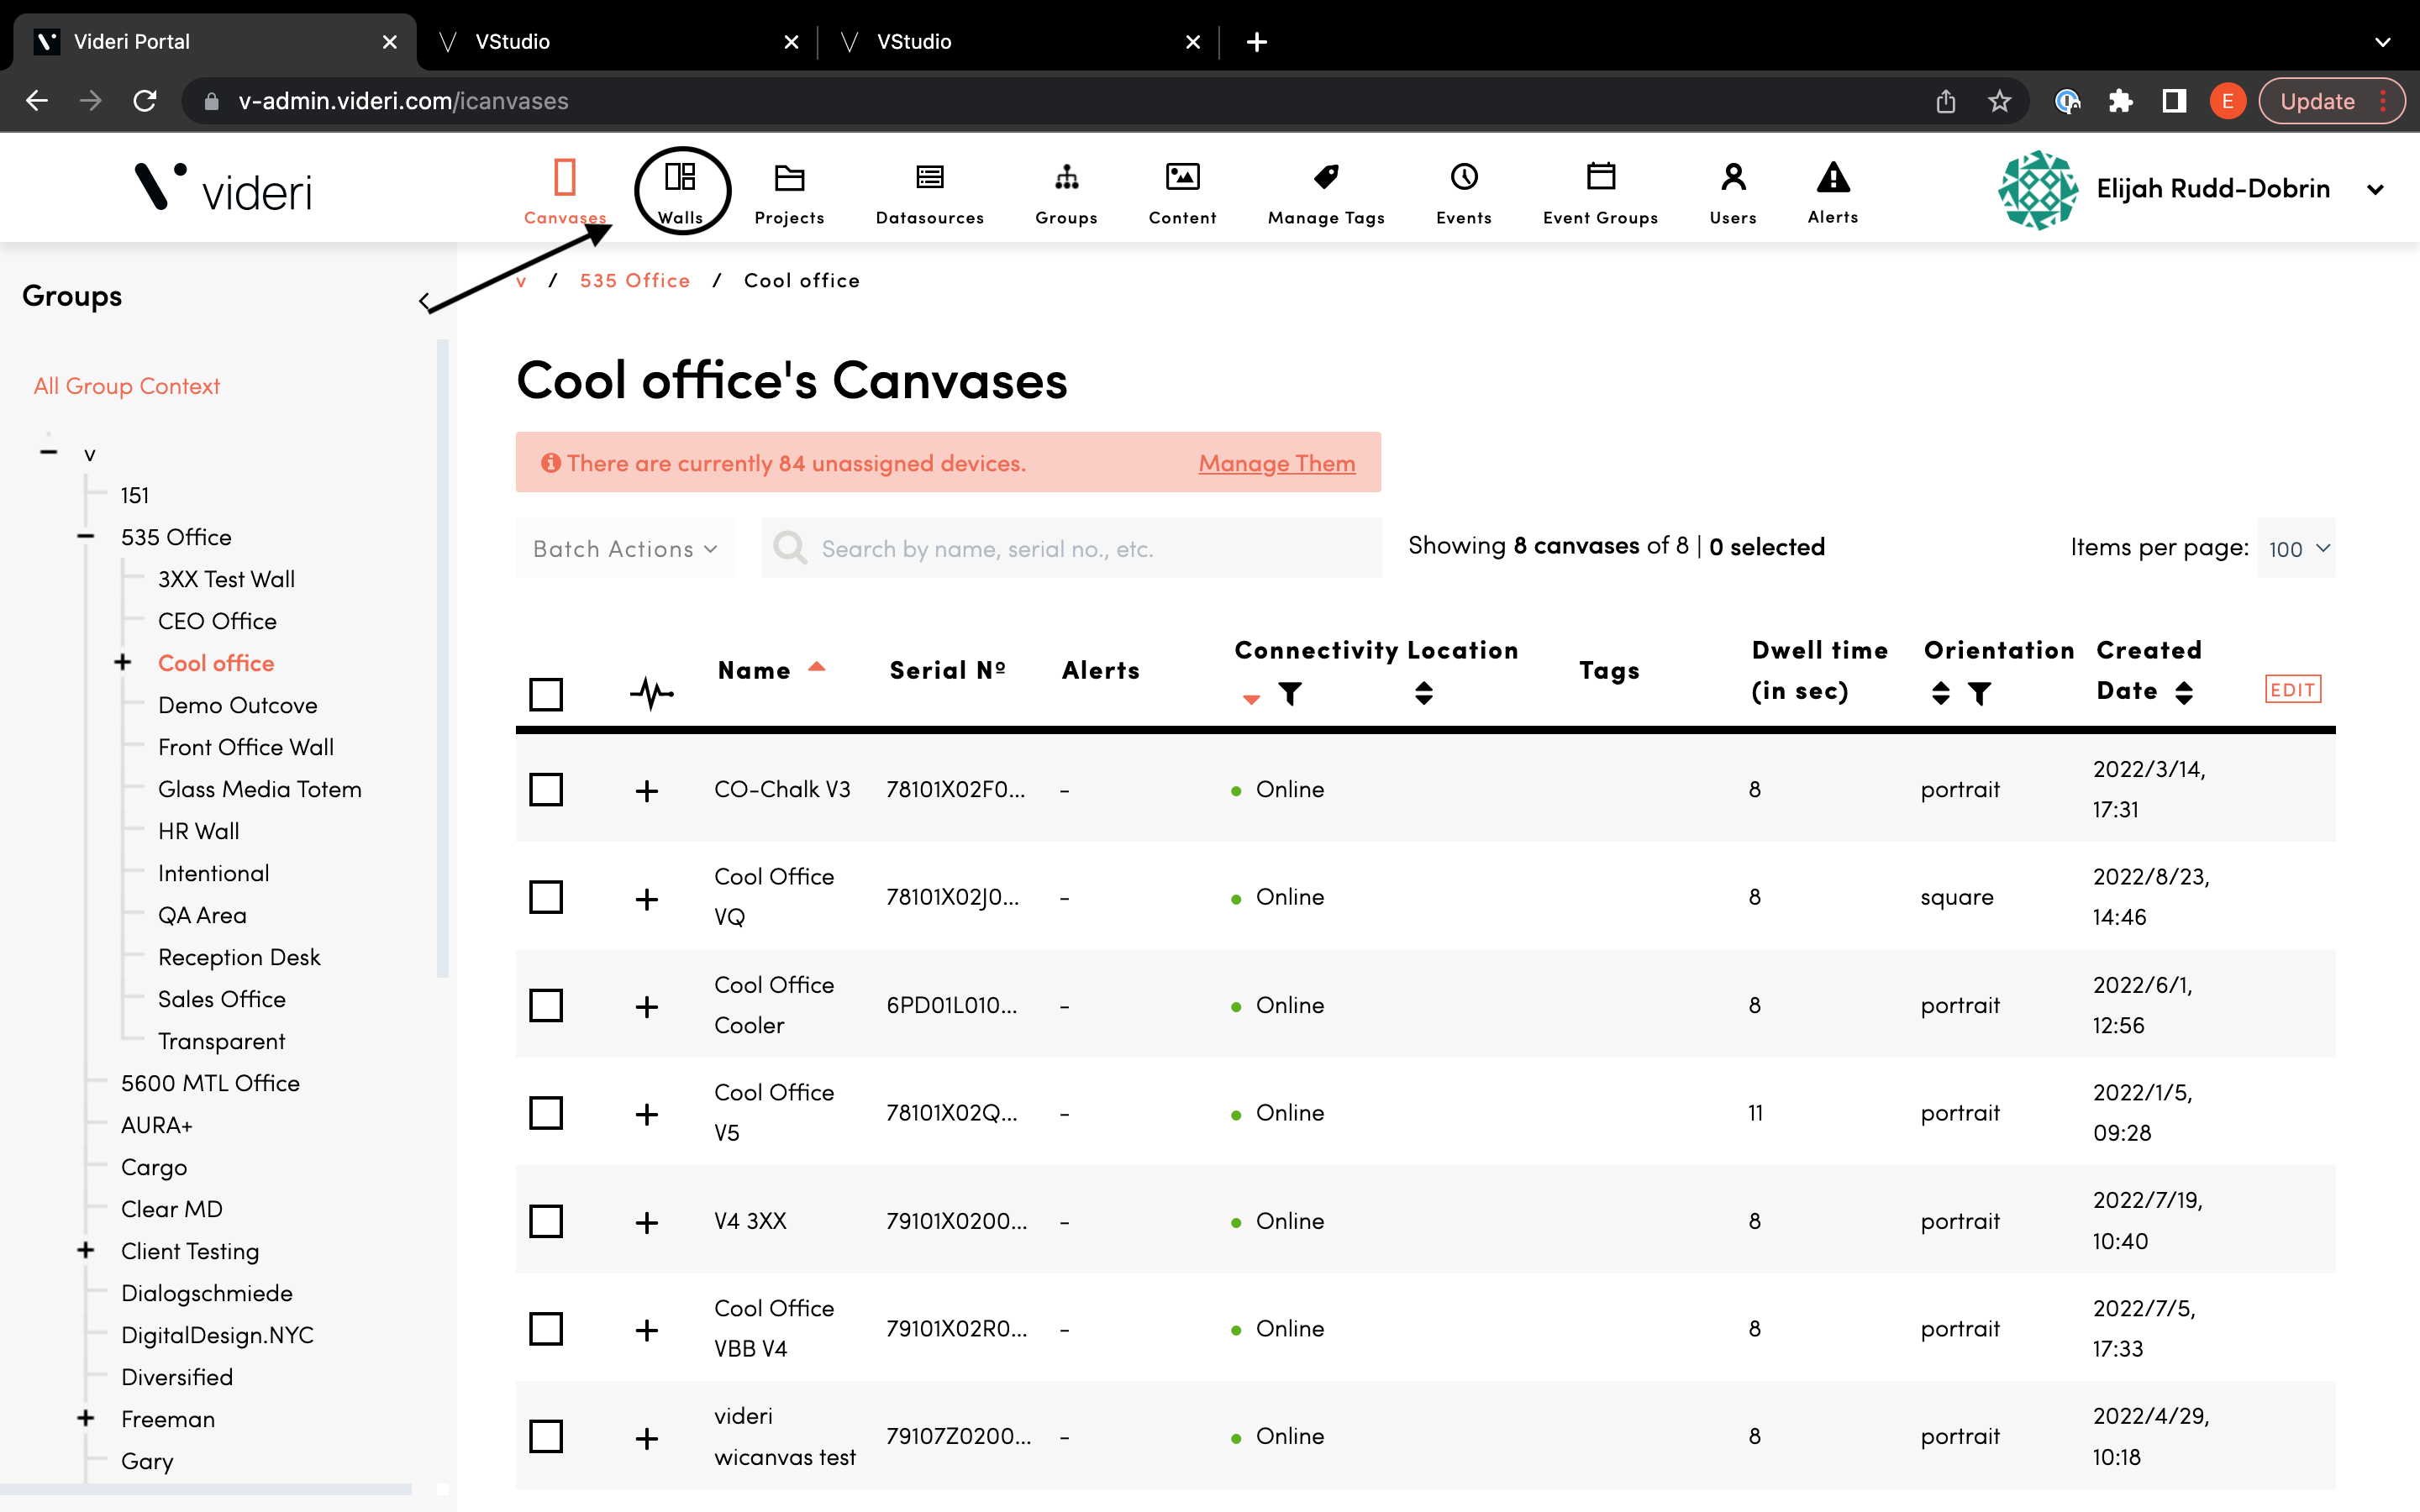Image resolution: width=2420 pixels, height=1512 pixels.
Task: Click the browser address bar URL
Action: [x=404, y=101]
